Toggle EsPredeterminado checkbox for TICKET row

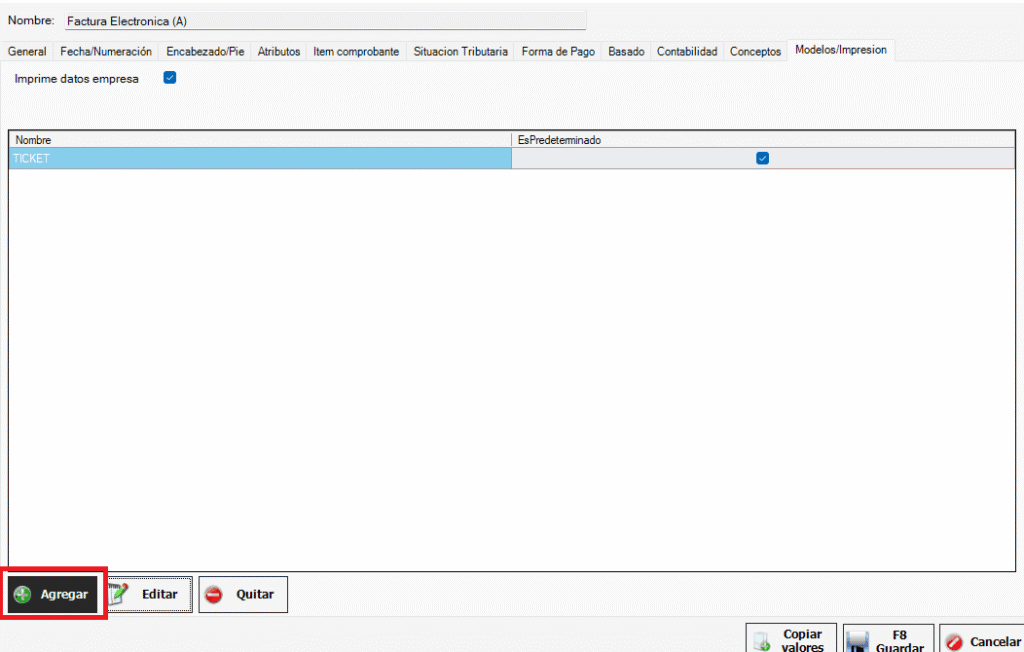coord(762,158)
